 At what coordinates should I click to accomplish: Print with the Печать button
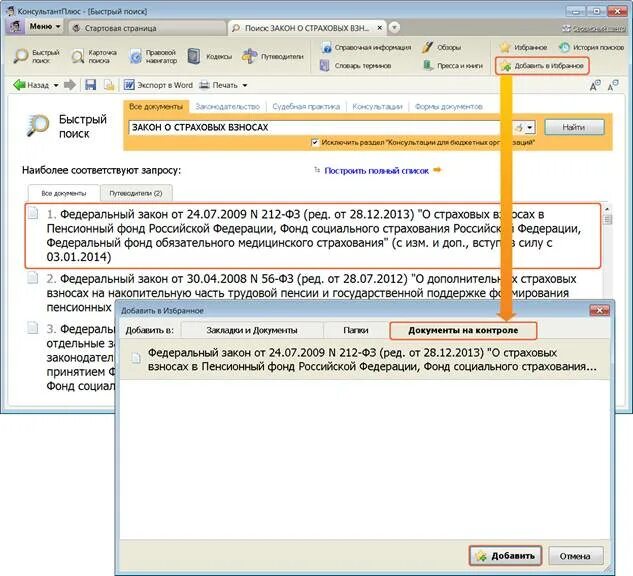pyautogui.click(x=218, y=85)
